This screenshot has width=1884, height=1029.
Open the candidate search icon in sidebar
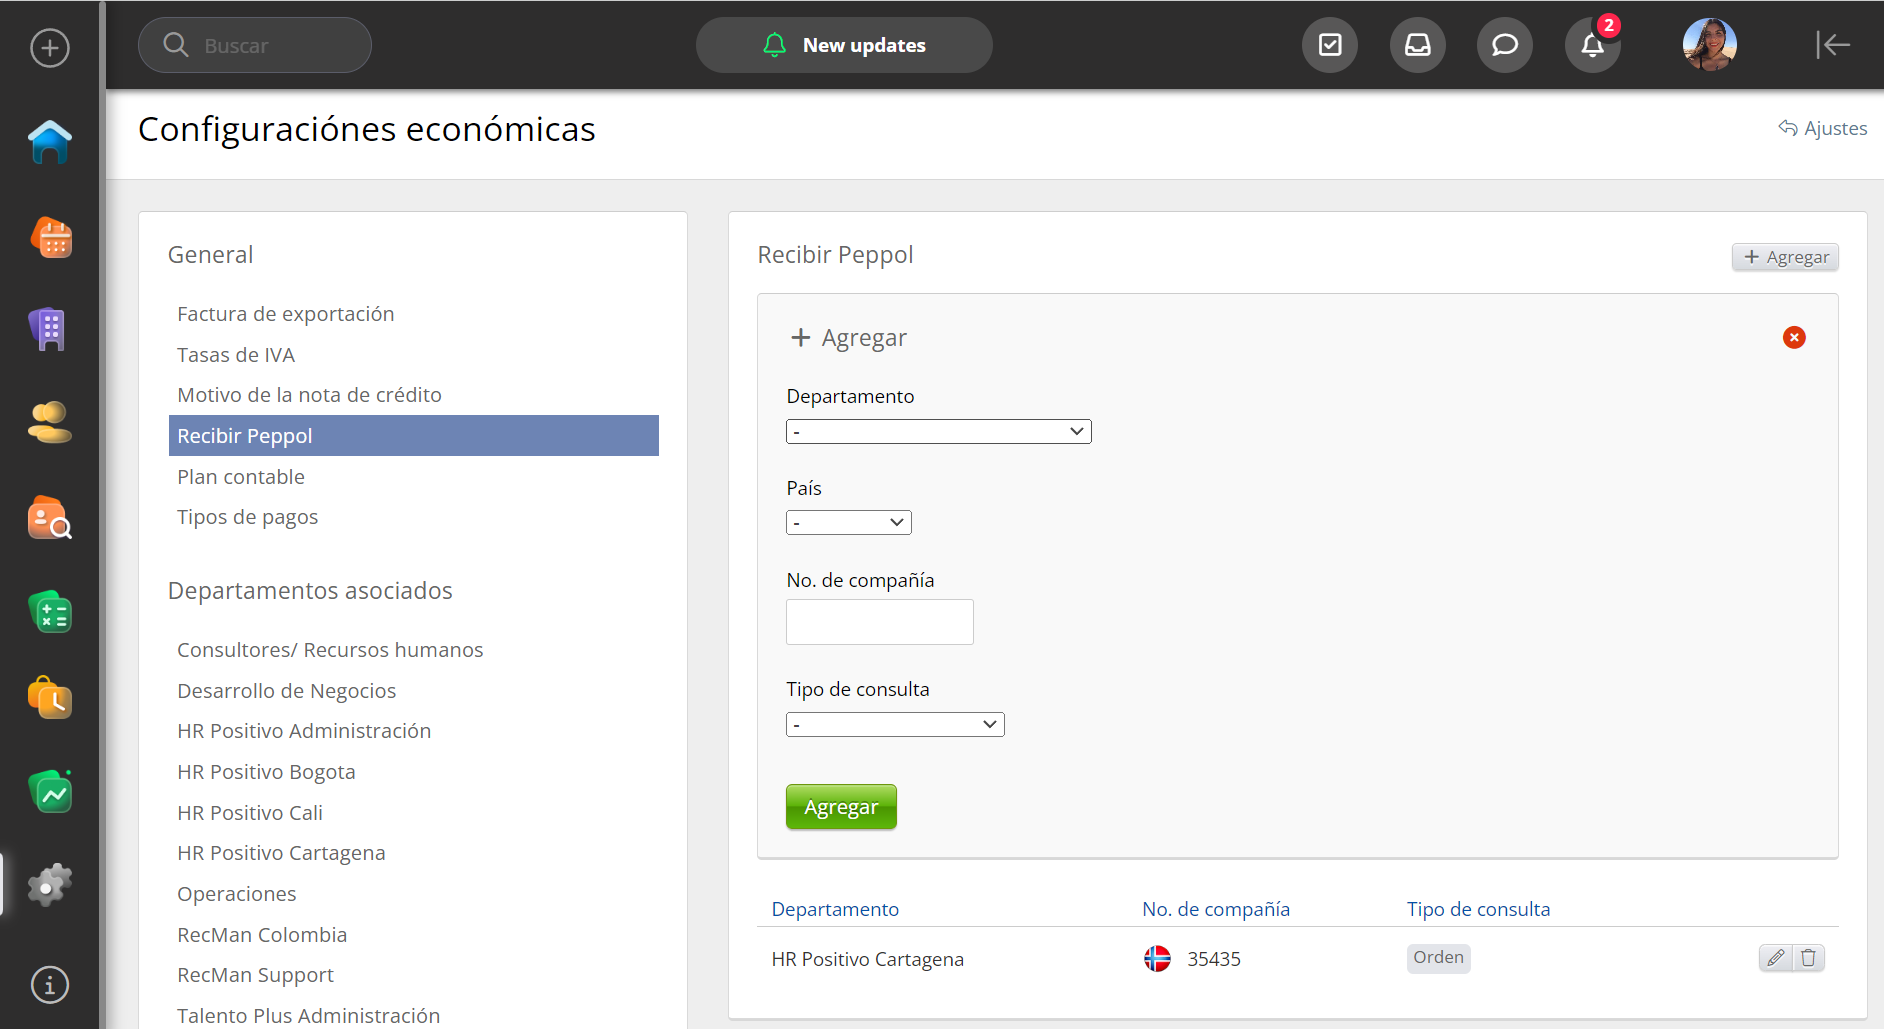click(50, 518)
